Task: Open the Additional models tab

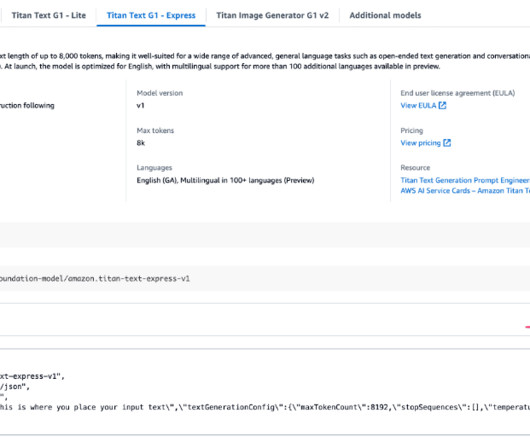Action: tap(385, 16)
